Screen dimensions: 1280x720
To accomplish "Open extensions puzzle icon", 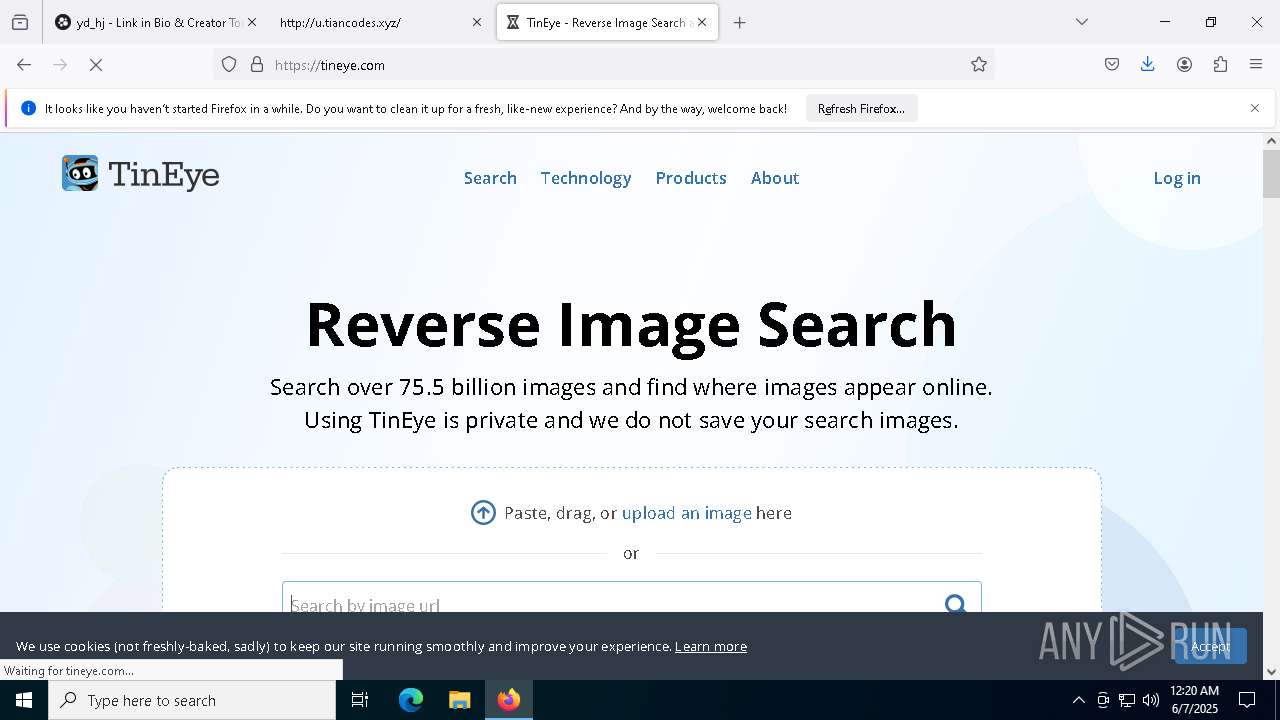I will point(1220,65).
